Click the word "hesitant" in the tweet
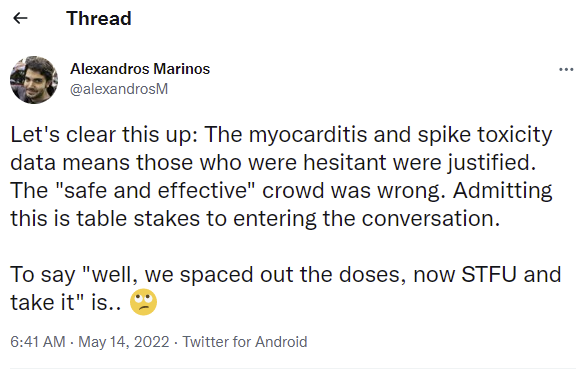587x376 pixels. [344, 163]
